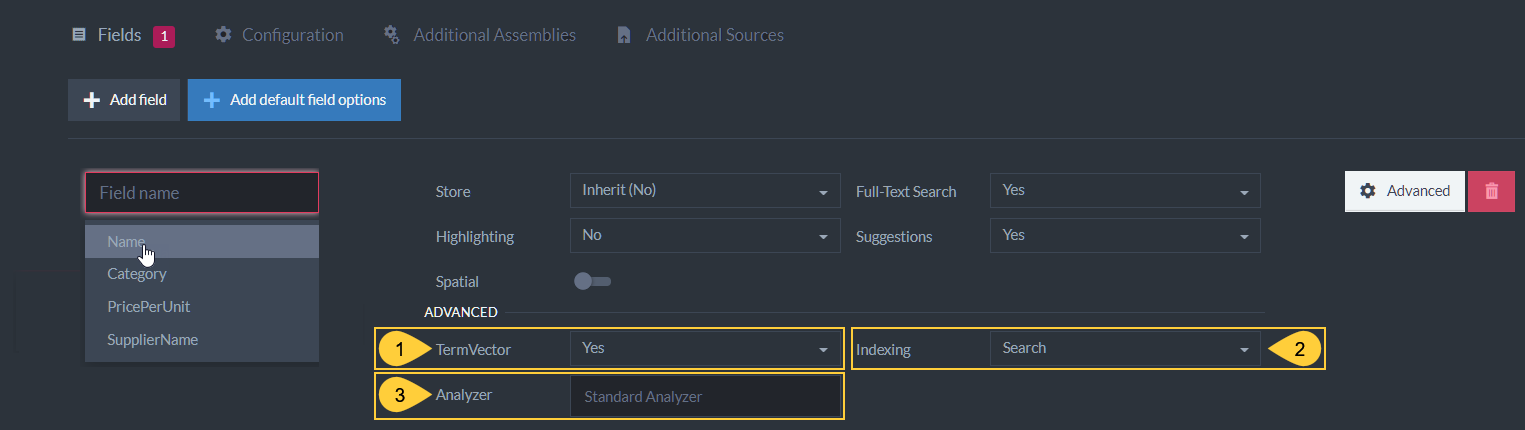Choose Category from field suggestions

click(x=202, y=273)
